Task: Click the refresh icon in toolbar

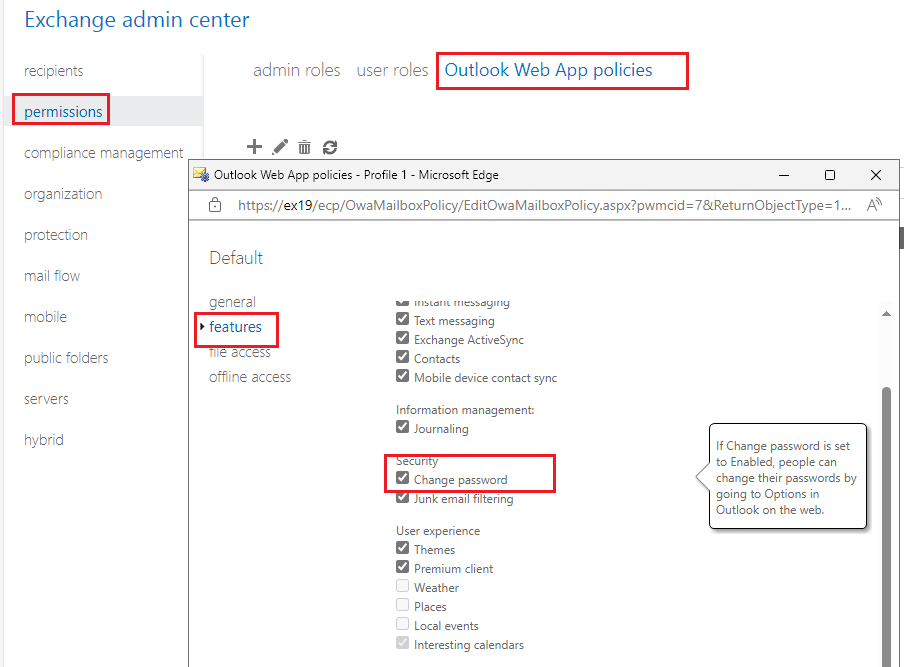Action: 330,148
